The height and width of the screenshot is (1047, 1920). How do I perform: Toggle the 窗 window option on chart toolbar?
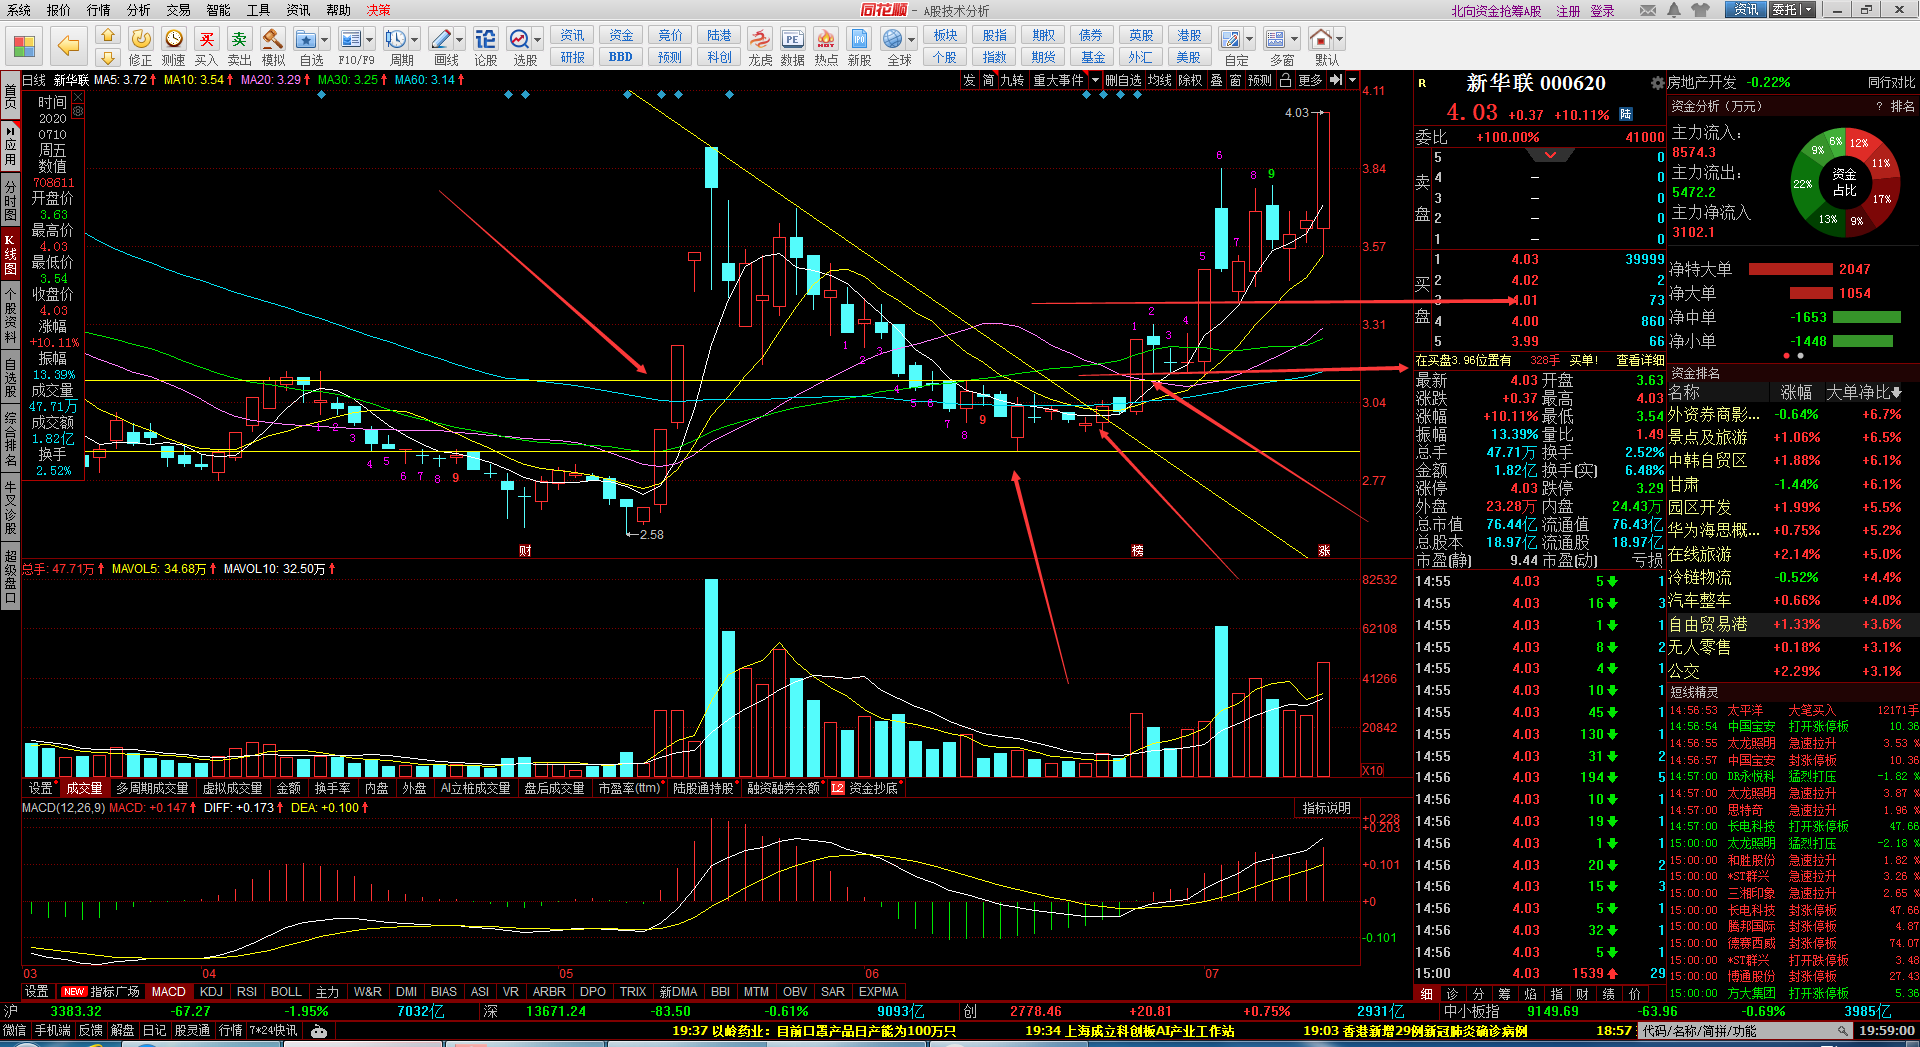[1236, 80]
